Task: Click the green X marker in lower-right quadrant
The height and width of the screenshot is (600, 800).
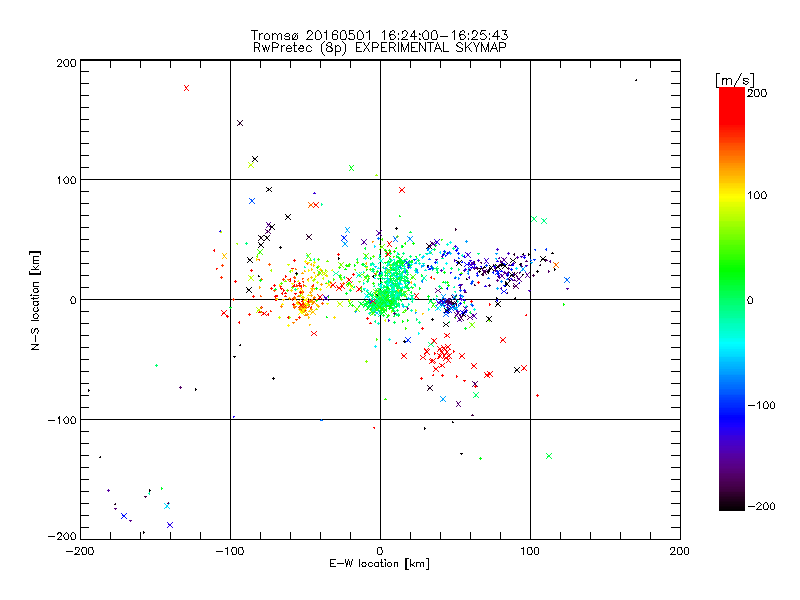Action: coord(549,456)
